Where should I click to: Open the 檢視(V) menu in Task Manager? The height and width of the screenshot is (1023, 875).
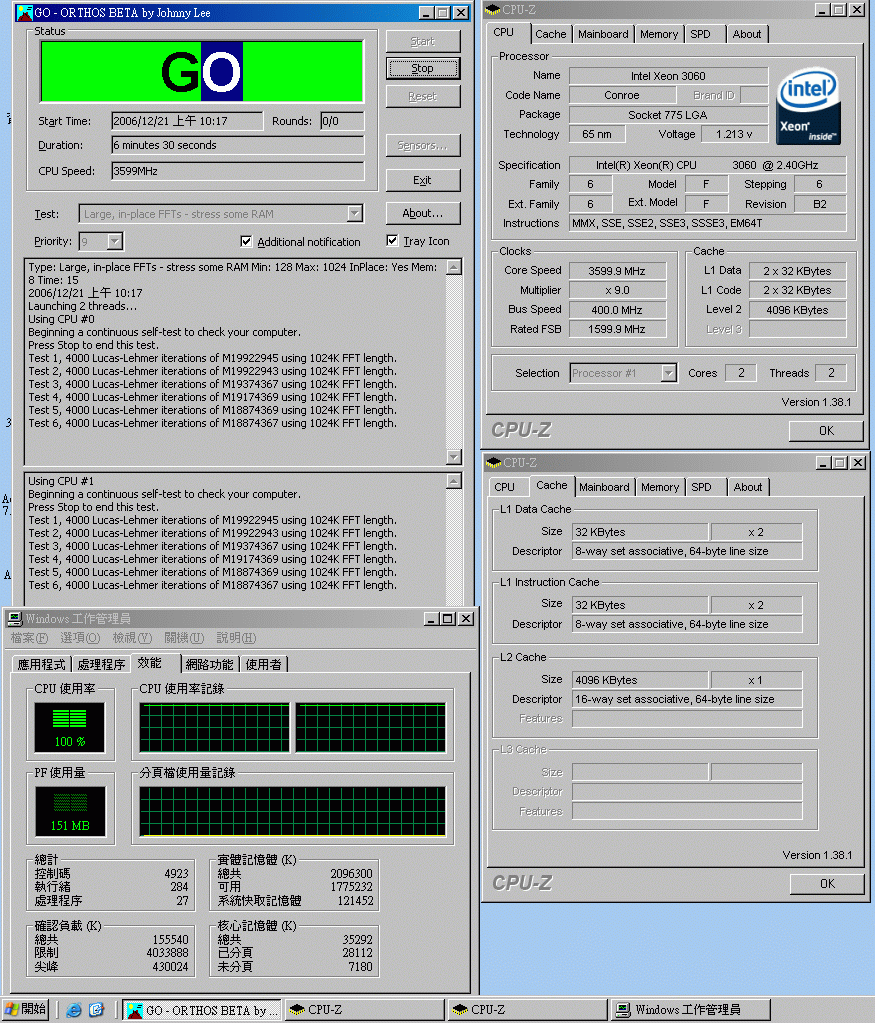(x=132, y=638)
